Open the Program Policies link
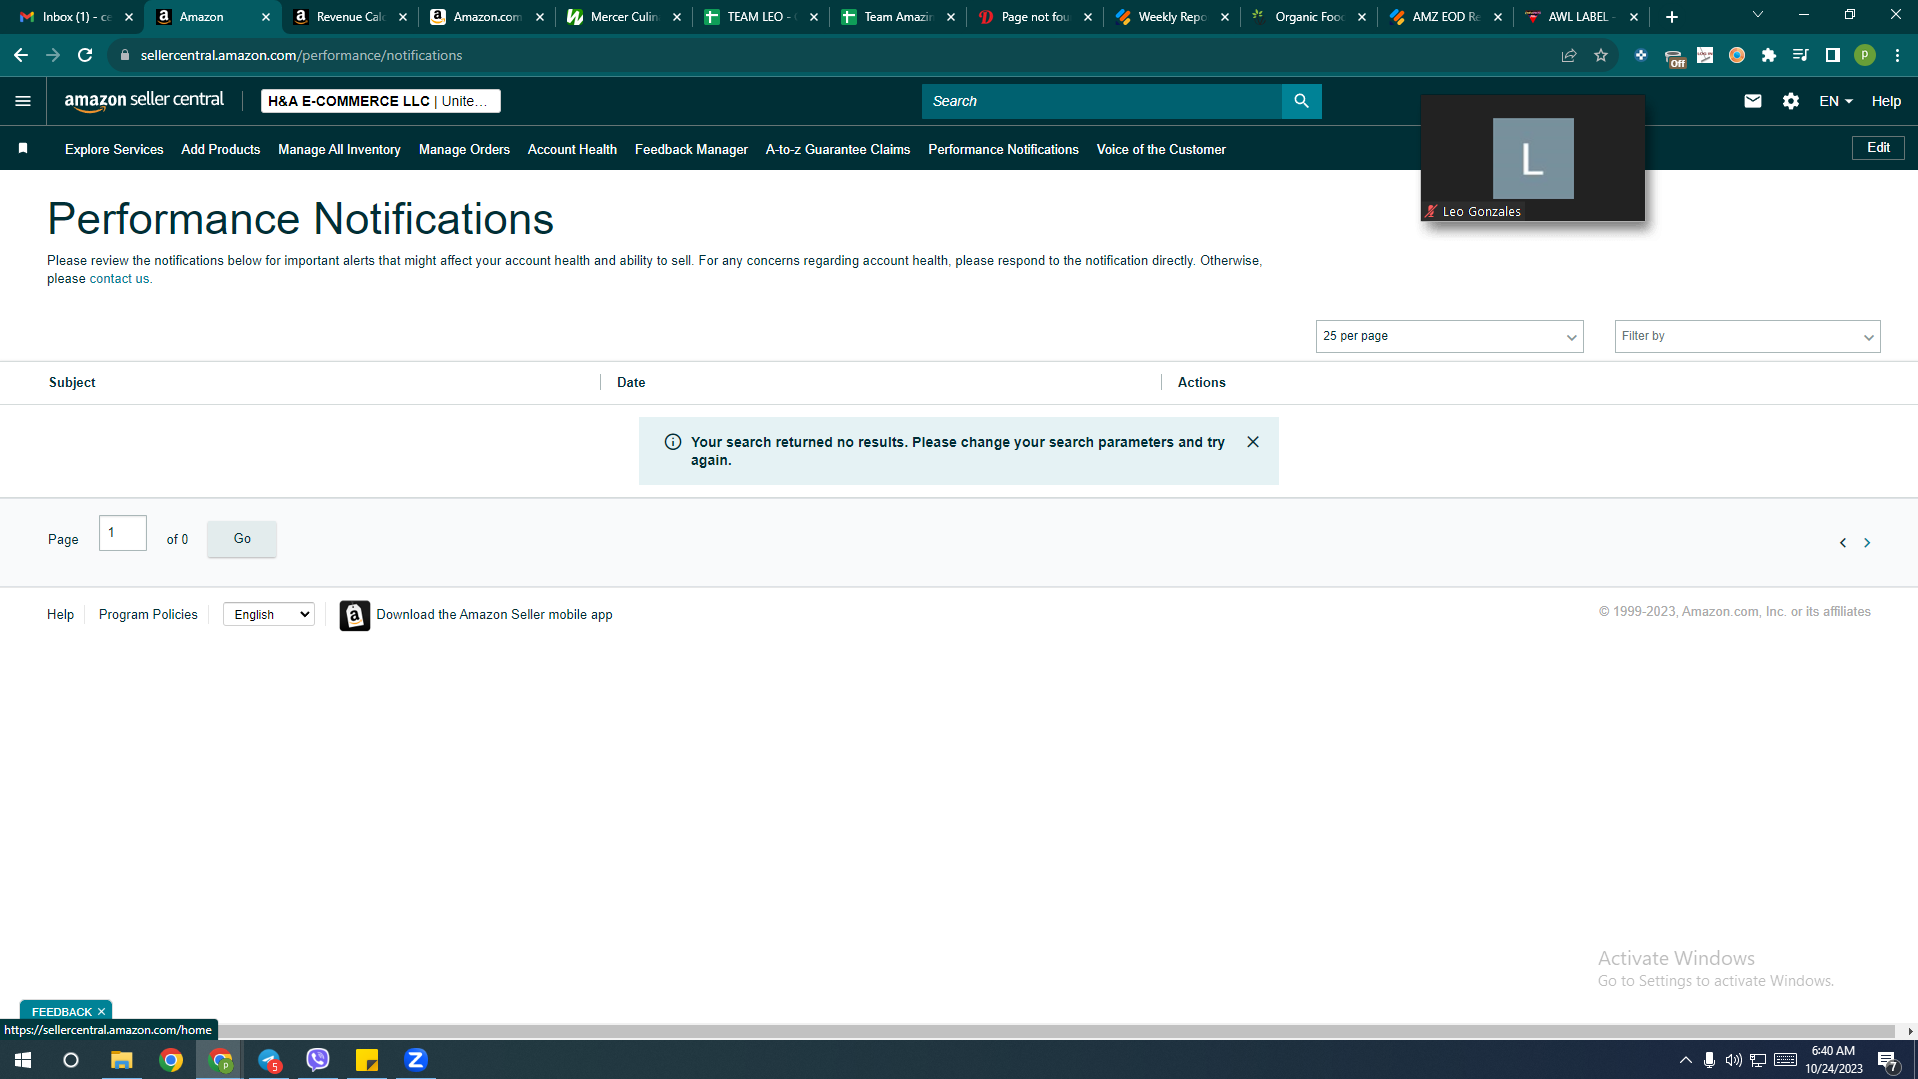 tap(148, 615)
